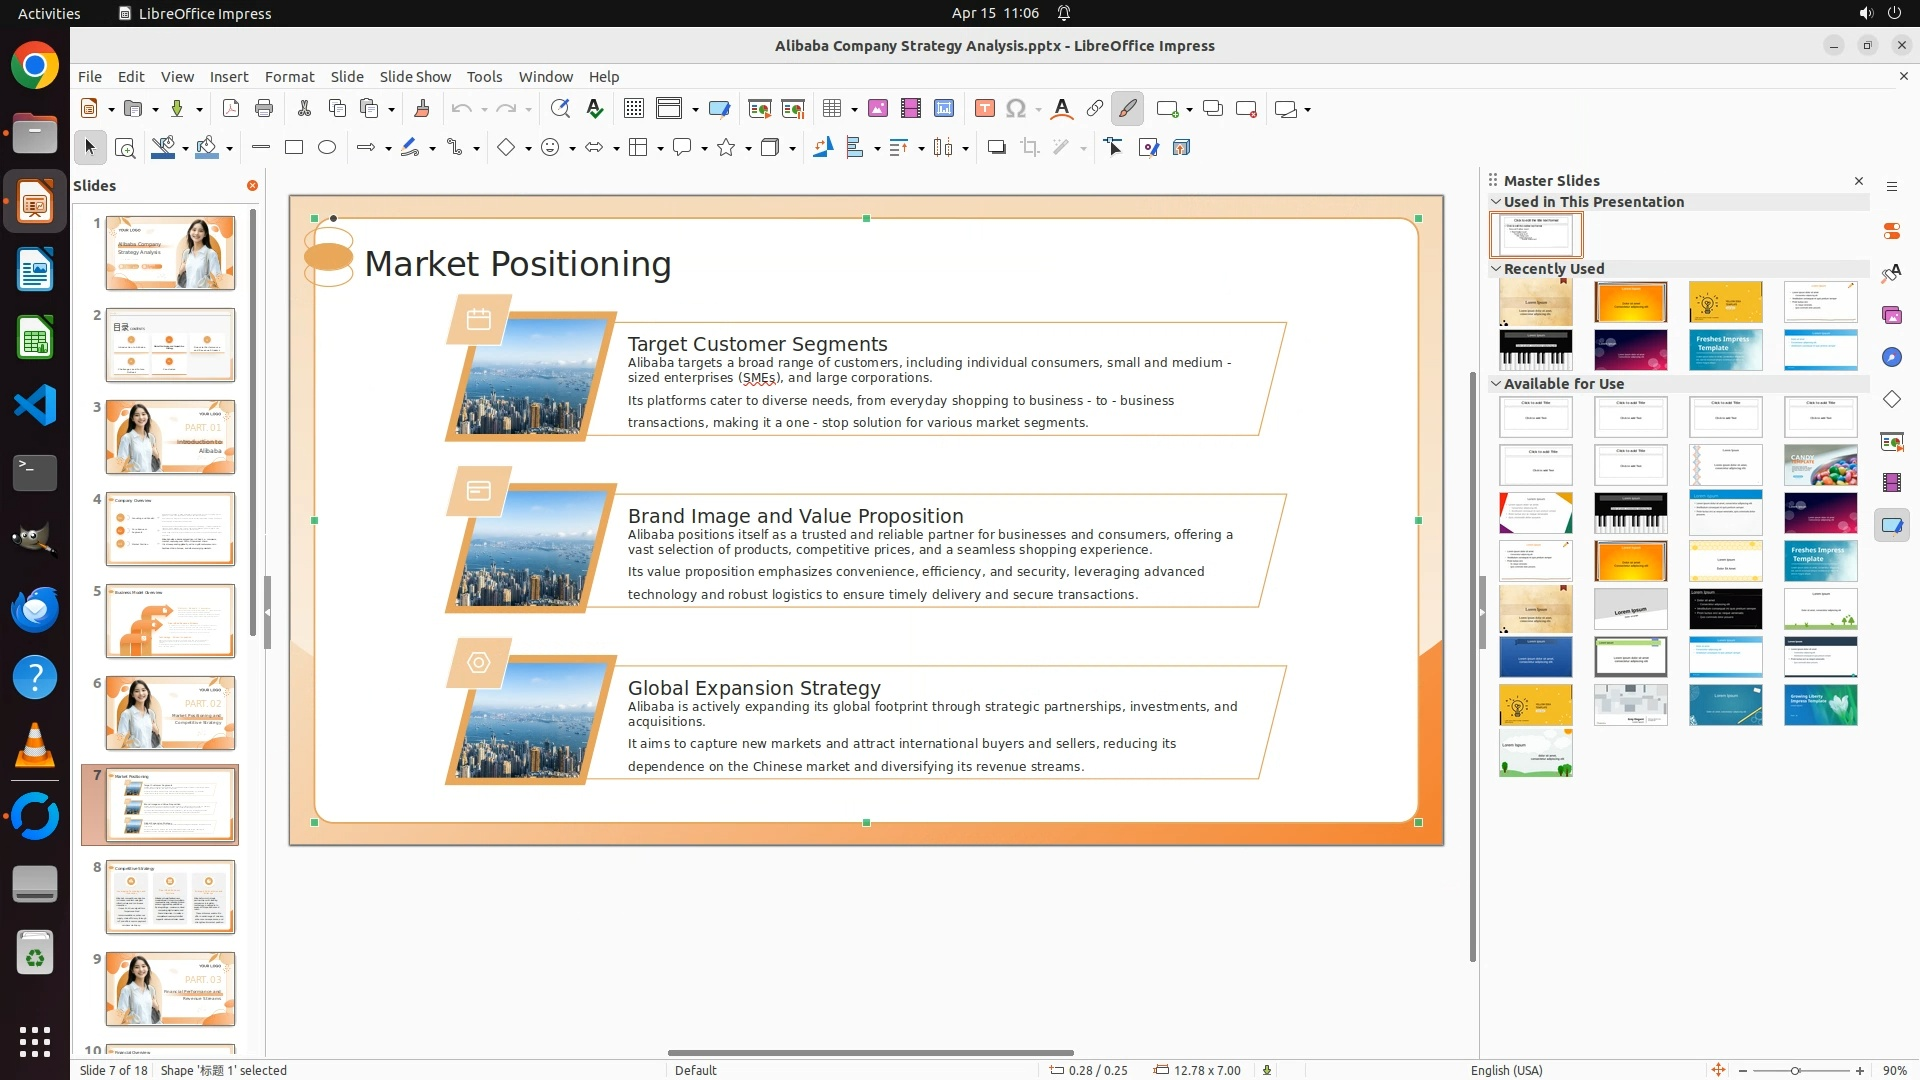Select the Ellipse shape tool
The width and height of the screenshot is (1920, 1080).
tap(327, 148)
